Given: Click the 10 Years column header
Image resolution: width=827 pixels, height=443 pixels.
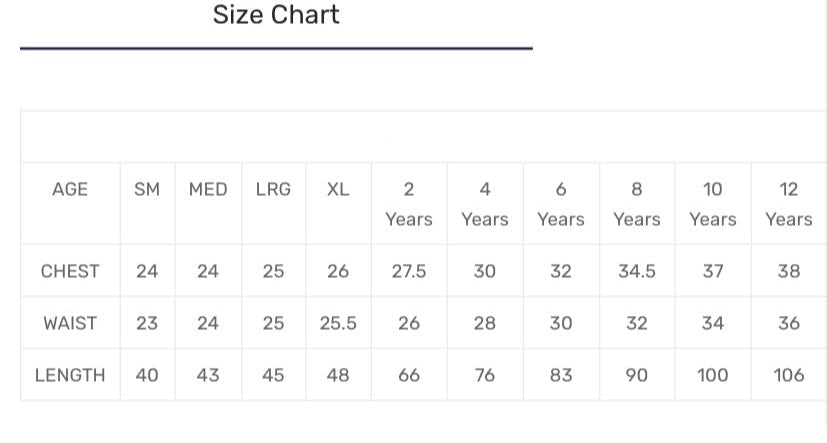Looking at the screenshot, I should point(713,203).
